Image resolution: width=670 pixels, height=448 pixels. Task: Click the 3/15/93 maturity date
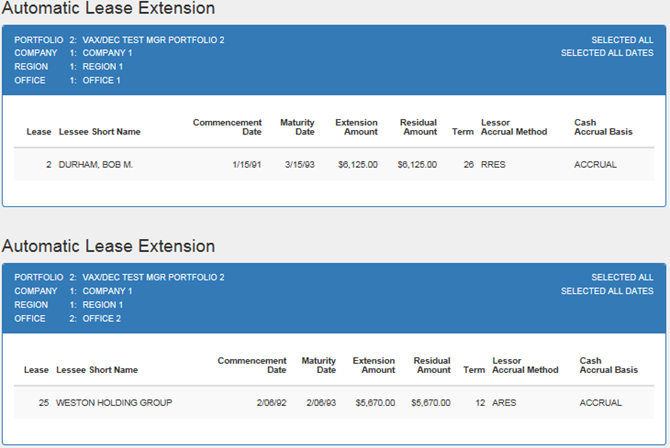pos(300,165)
